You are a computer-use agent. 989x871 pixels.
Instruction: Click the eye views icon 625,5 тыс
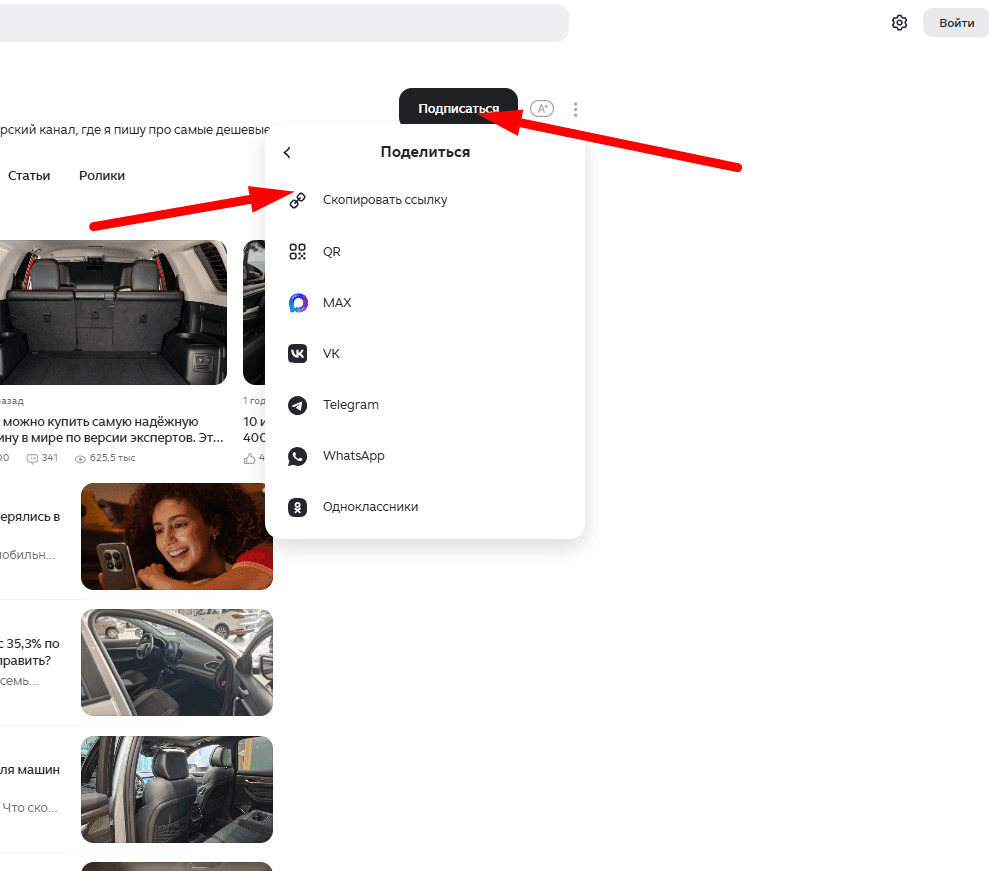(80, 459)
